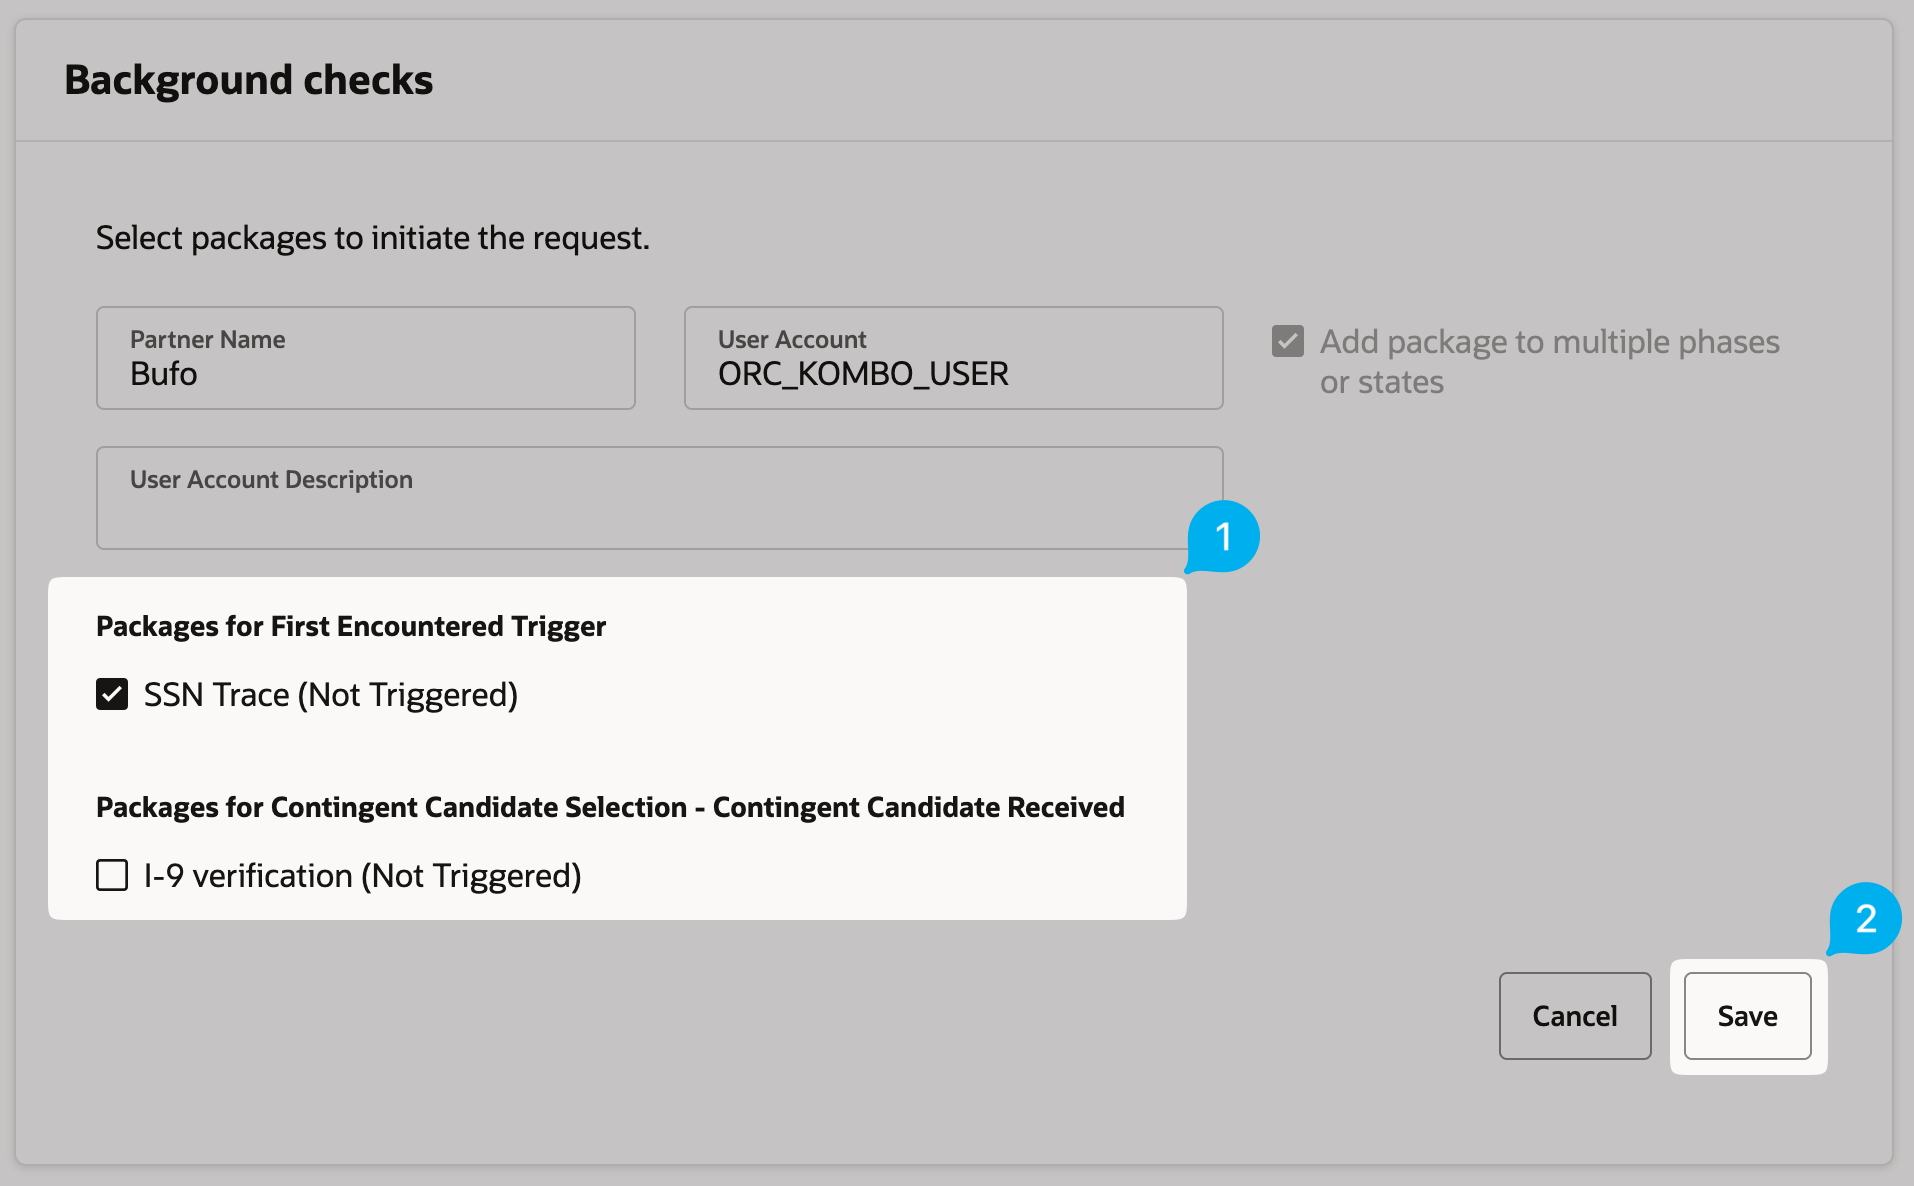Click the First Encountered Trigger heading
Image resolution: width=1914 pixels, height=1186 pixels.
[351, 626]
